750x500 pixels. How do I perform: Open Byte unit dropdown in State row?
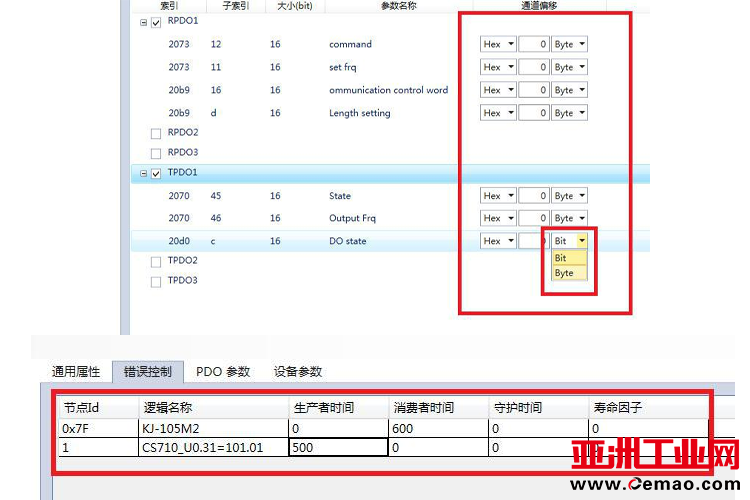click(x=569, y=196)
